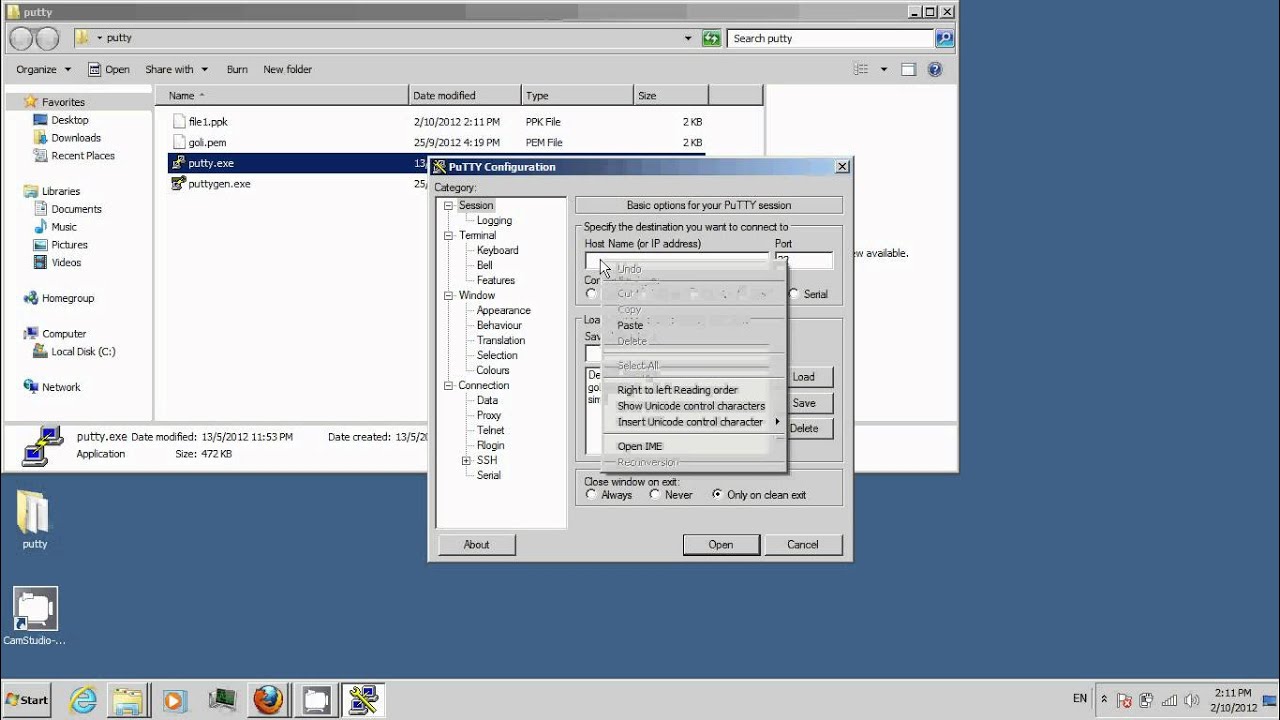Select Show Unicode control characters
This screenshot has height=720, width=1280.
click(x=693, y=406)
